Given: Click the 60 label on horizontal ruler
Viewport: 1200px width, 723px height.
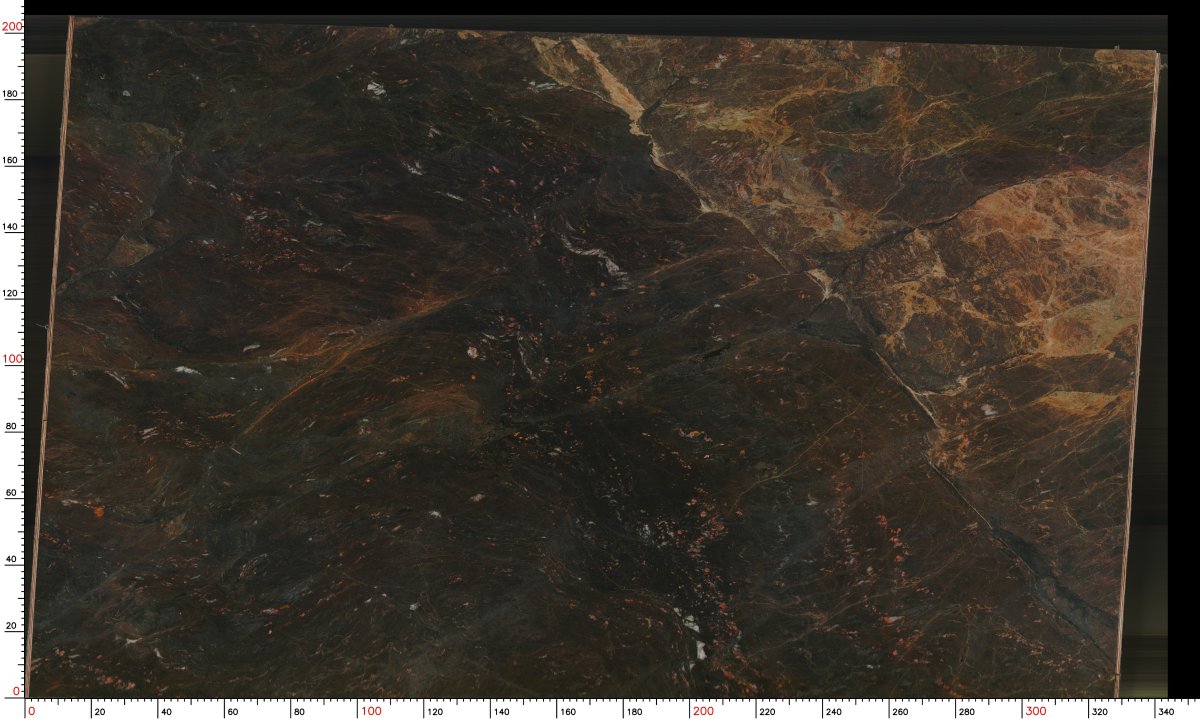Looking at the screenshot, I should tap(233, 712).
